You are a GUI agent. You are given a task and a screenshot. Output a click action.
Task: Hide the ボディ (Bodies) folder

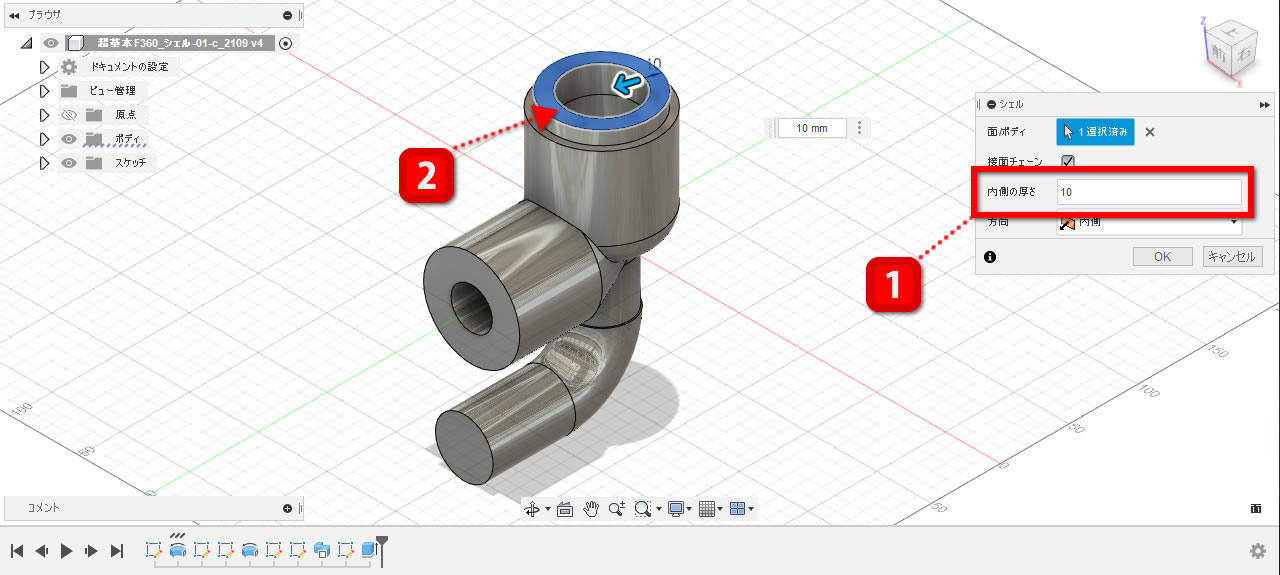(69, 139)
